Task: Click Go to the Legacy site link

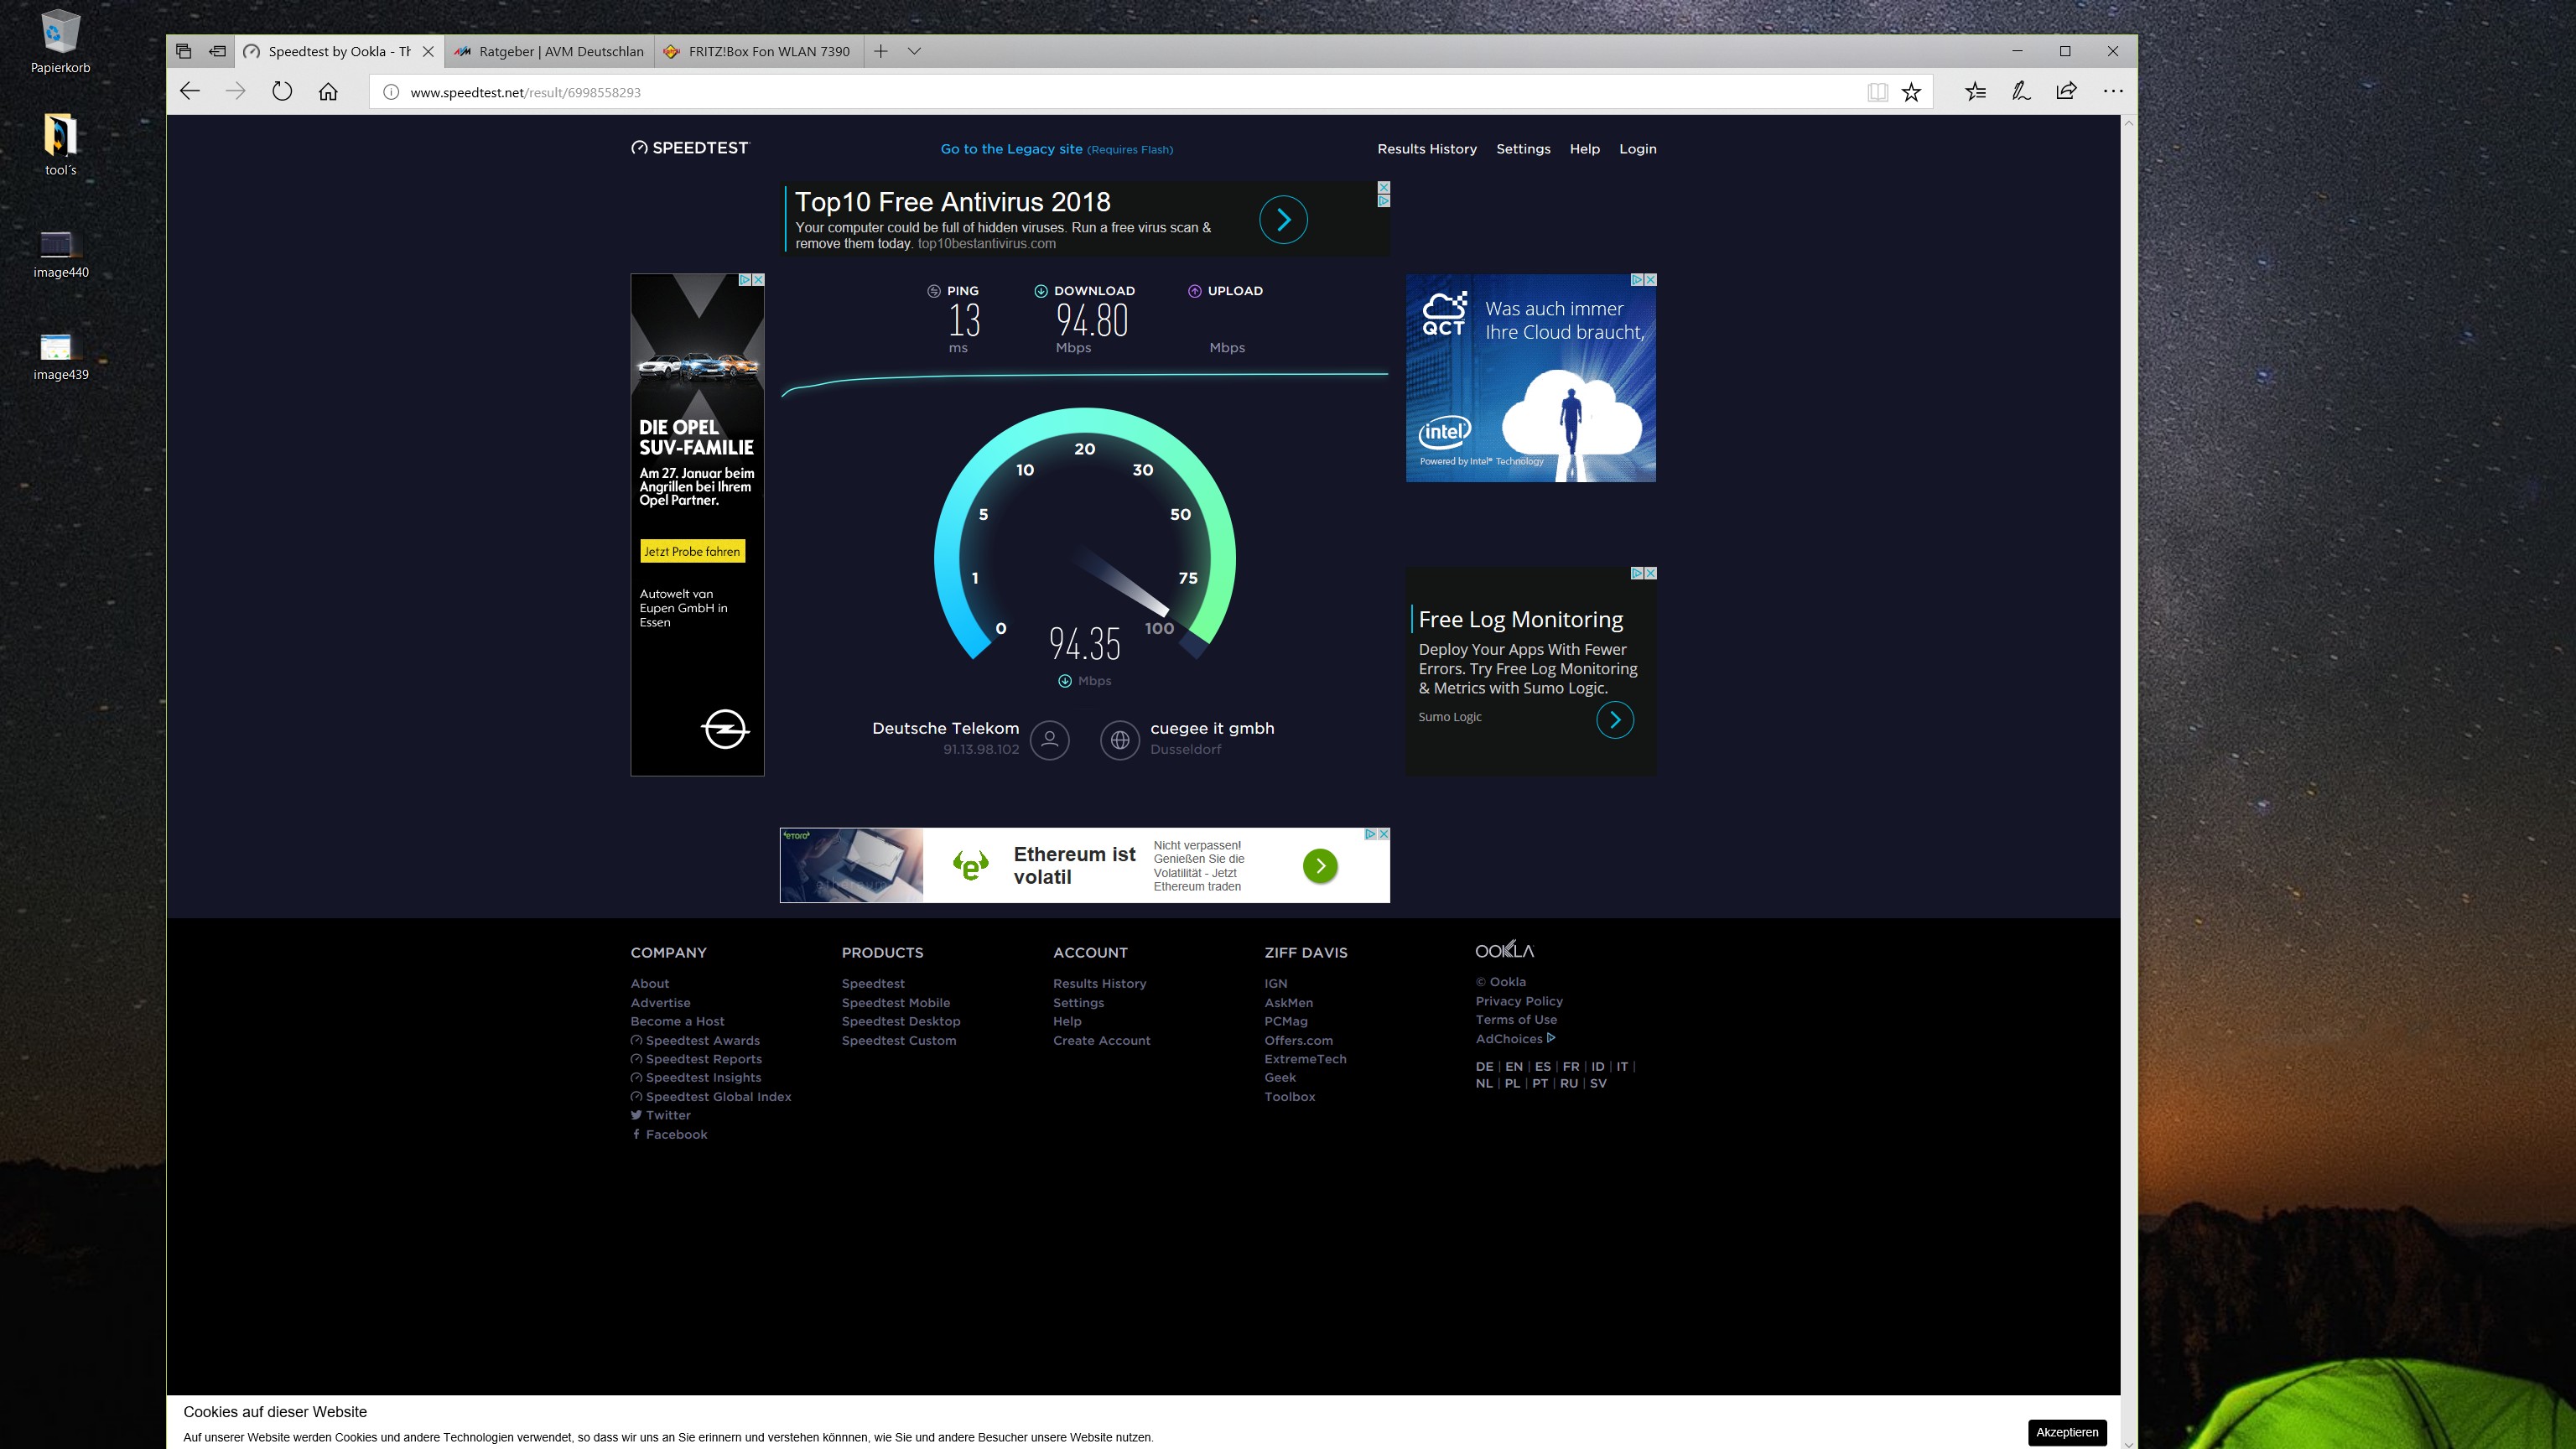Action: coord(1011,149)
